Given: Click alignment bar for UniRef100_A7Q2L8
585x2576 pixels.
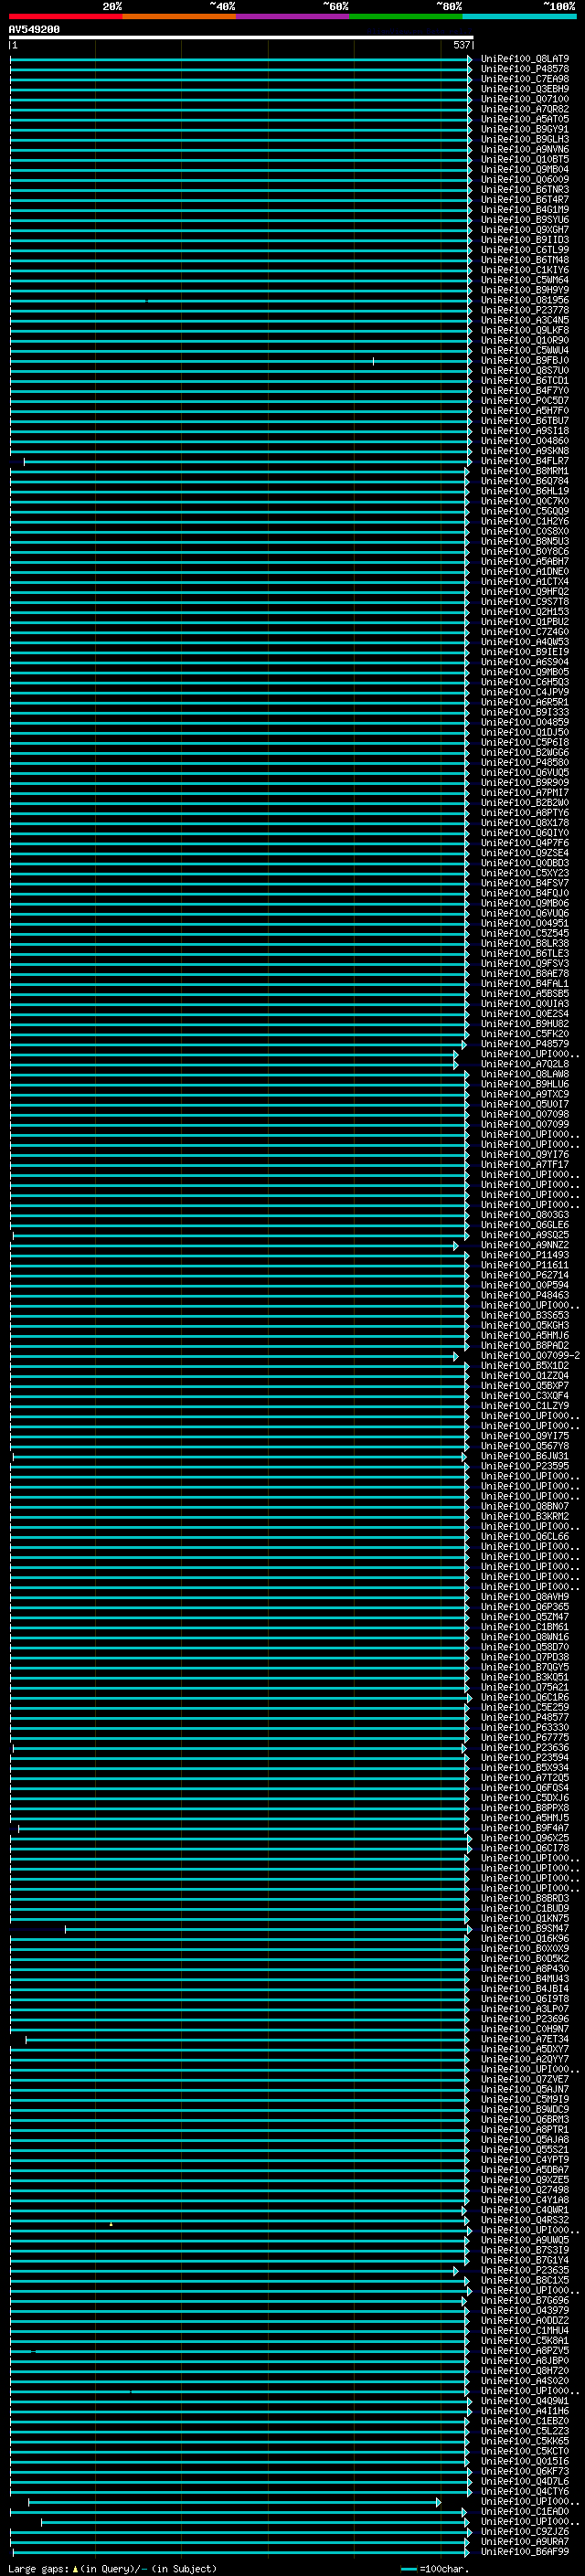Looking at the screenshot, I should [x=234, y=1064].
